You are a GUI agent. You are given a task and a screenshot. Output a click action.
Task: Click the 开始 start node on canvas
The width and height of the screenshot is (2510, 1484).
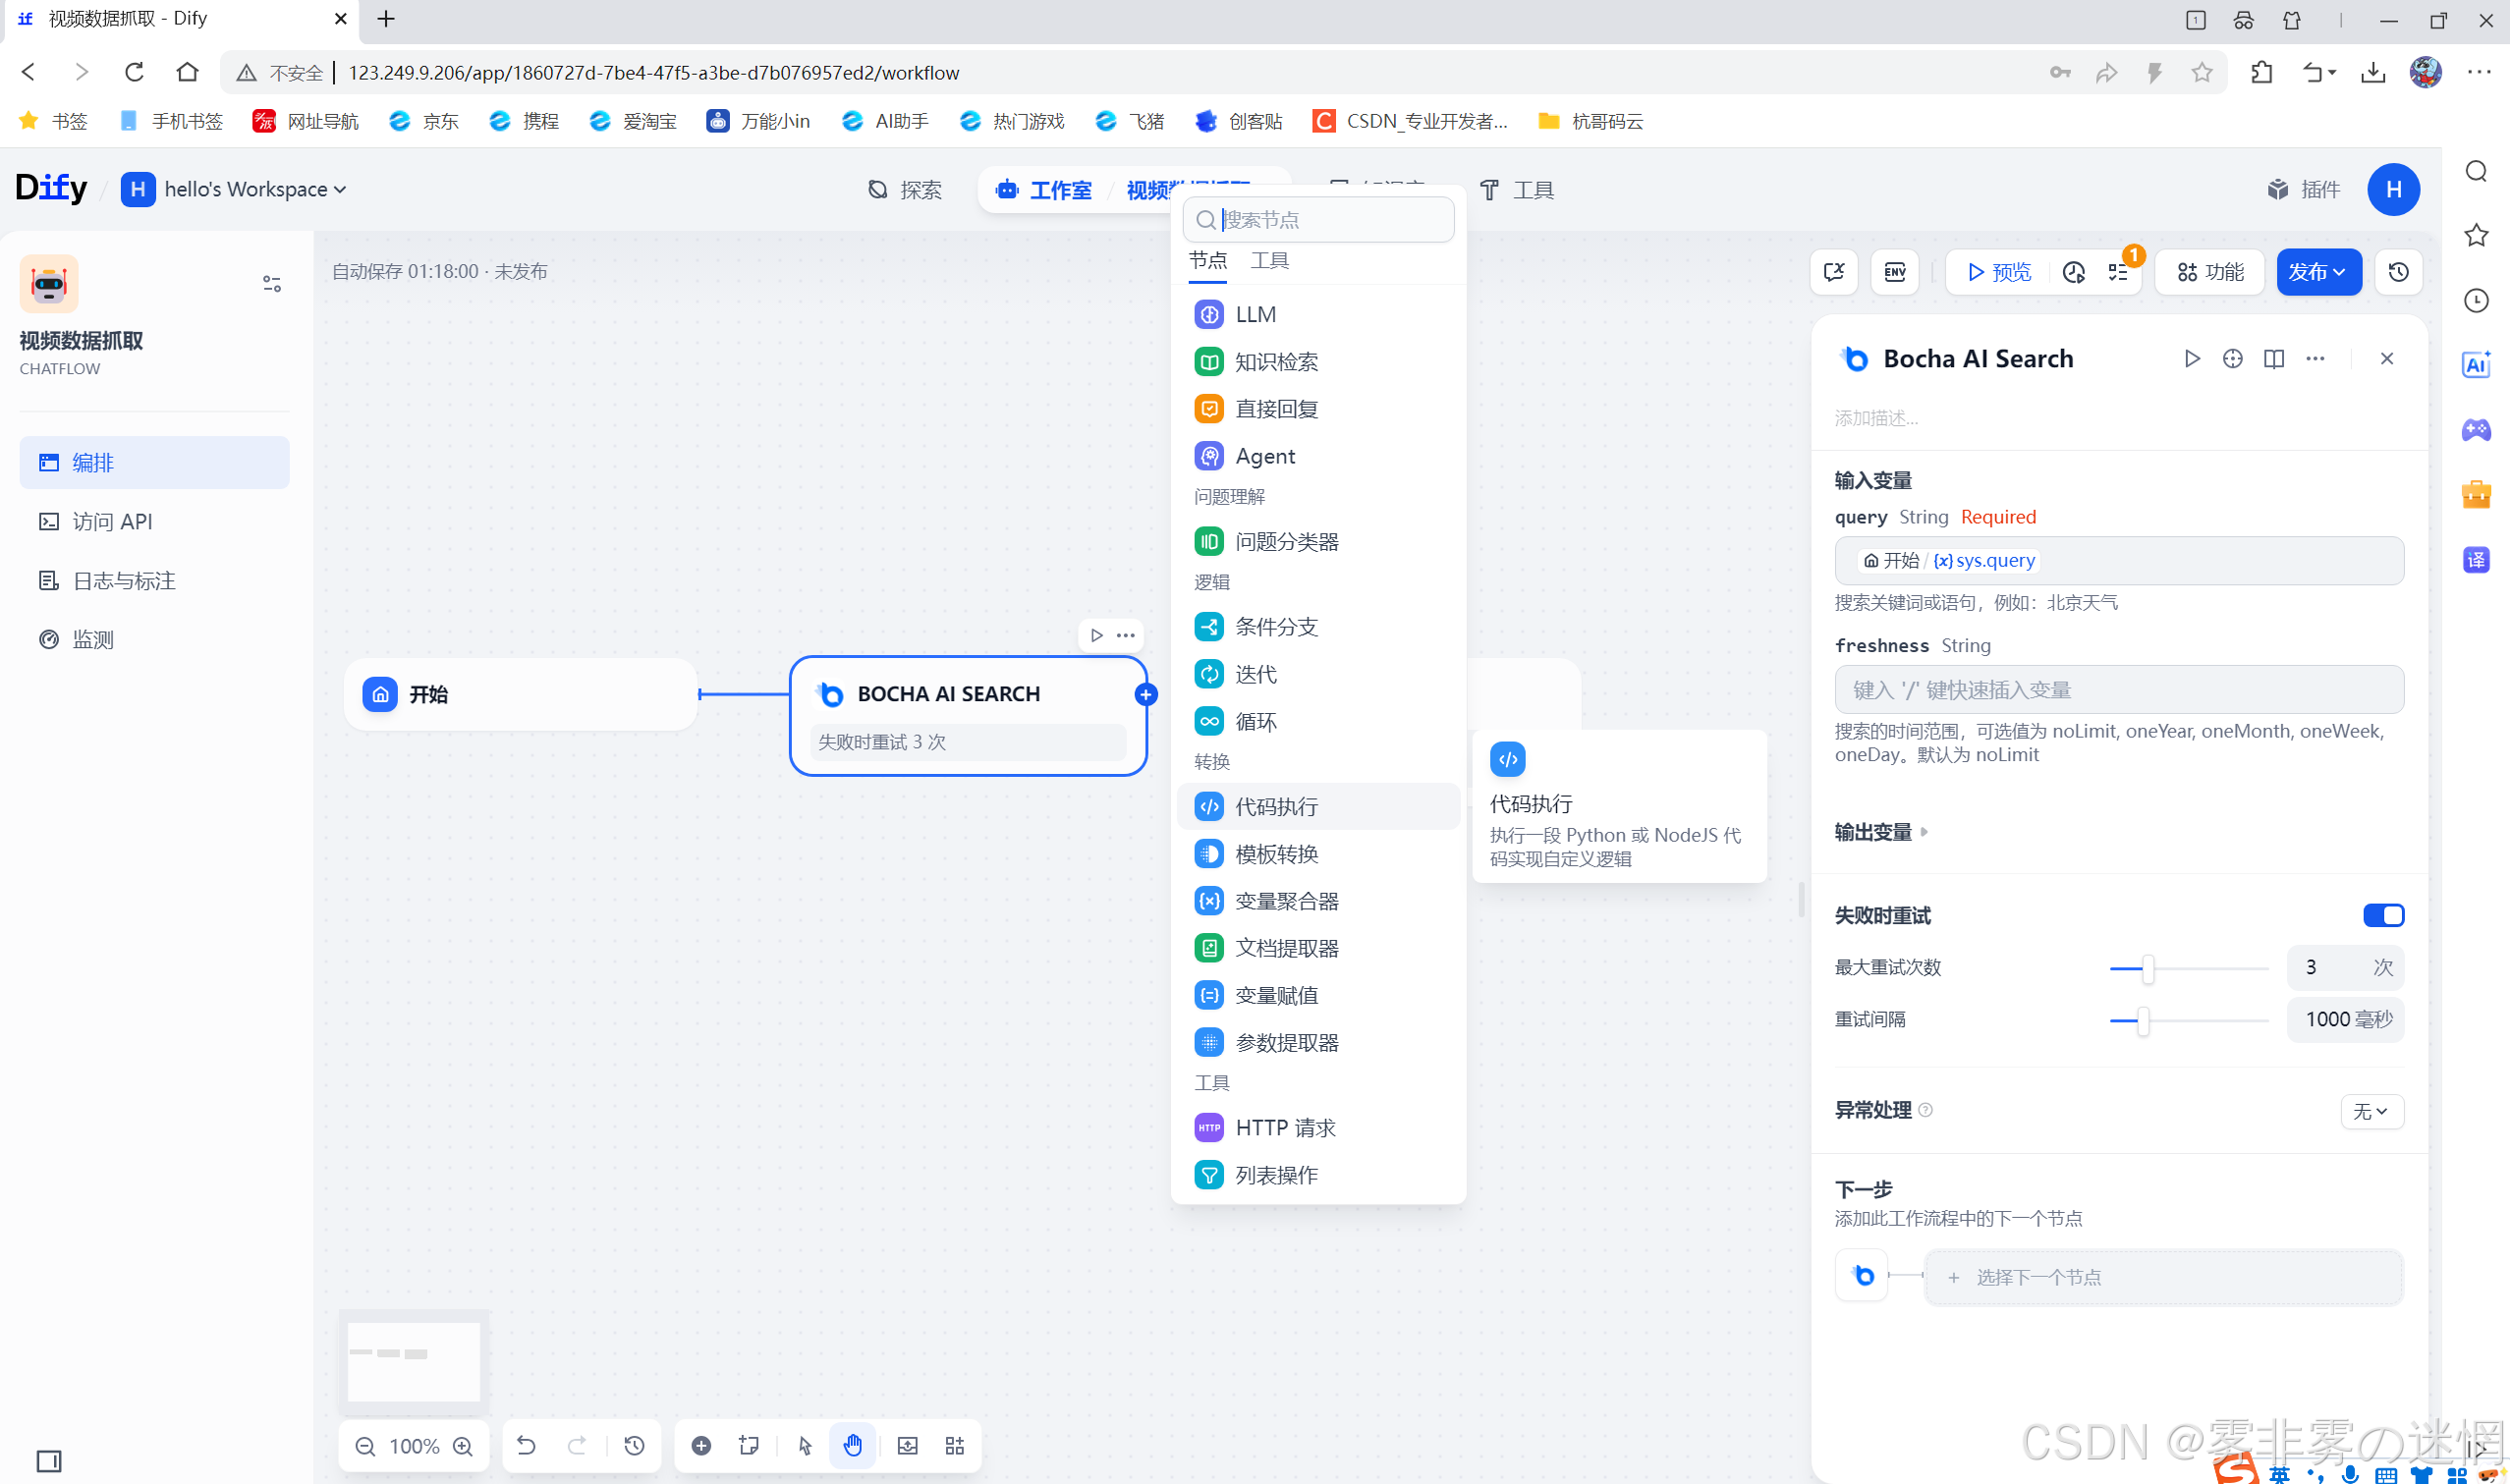[520, 694]
